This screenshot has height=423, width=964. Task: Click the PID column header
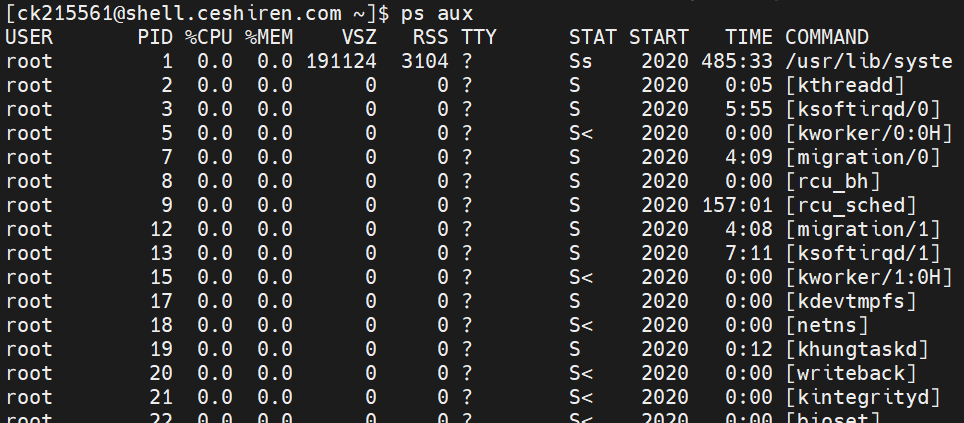point(155,37)
